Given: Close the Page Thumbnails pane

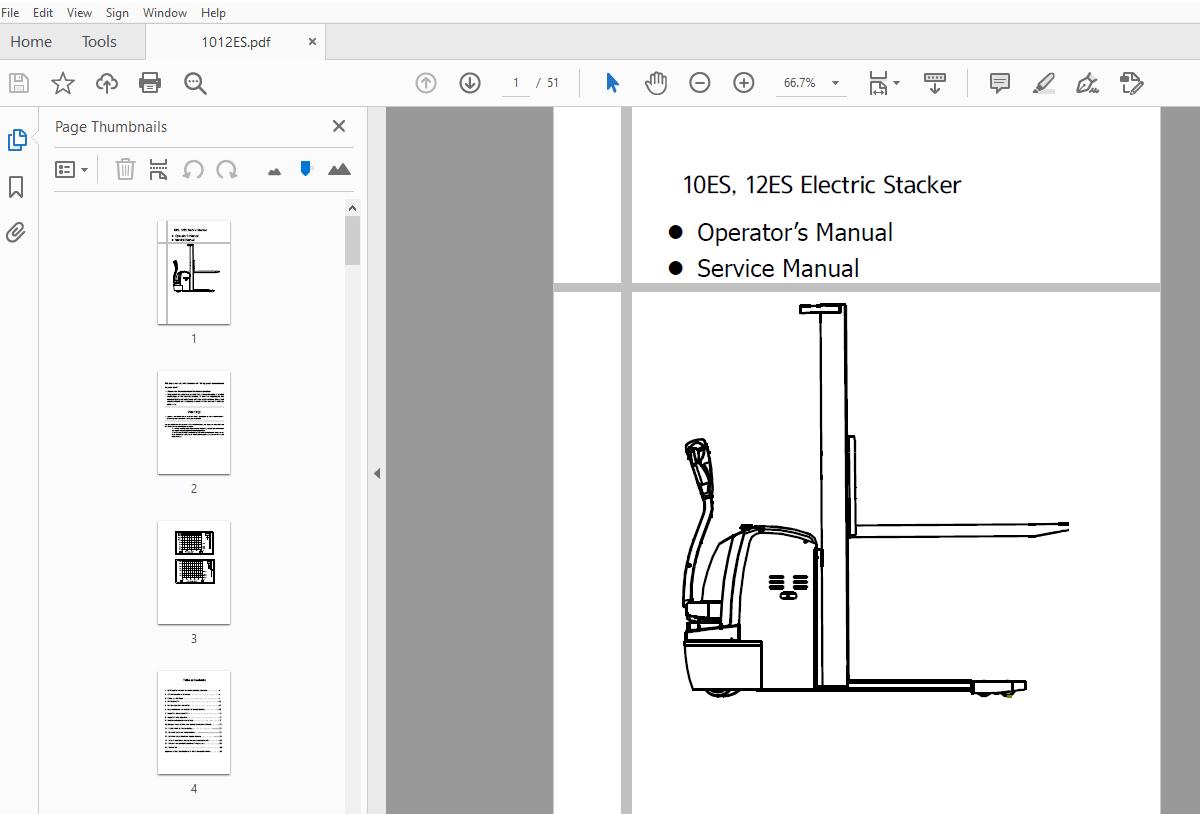Looking at the screenshot, I should pyautogui.click(x=339, y=126).
